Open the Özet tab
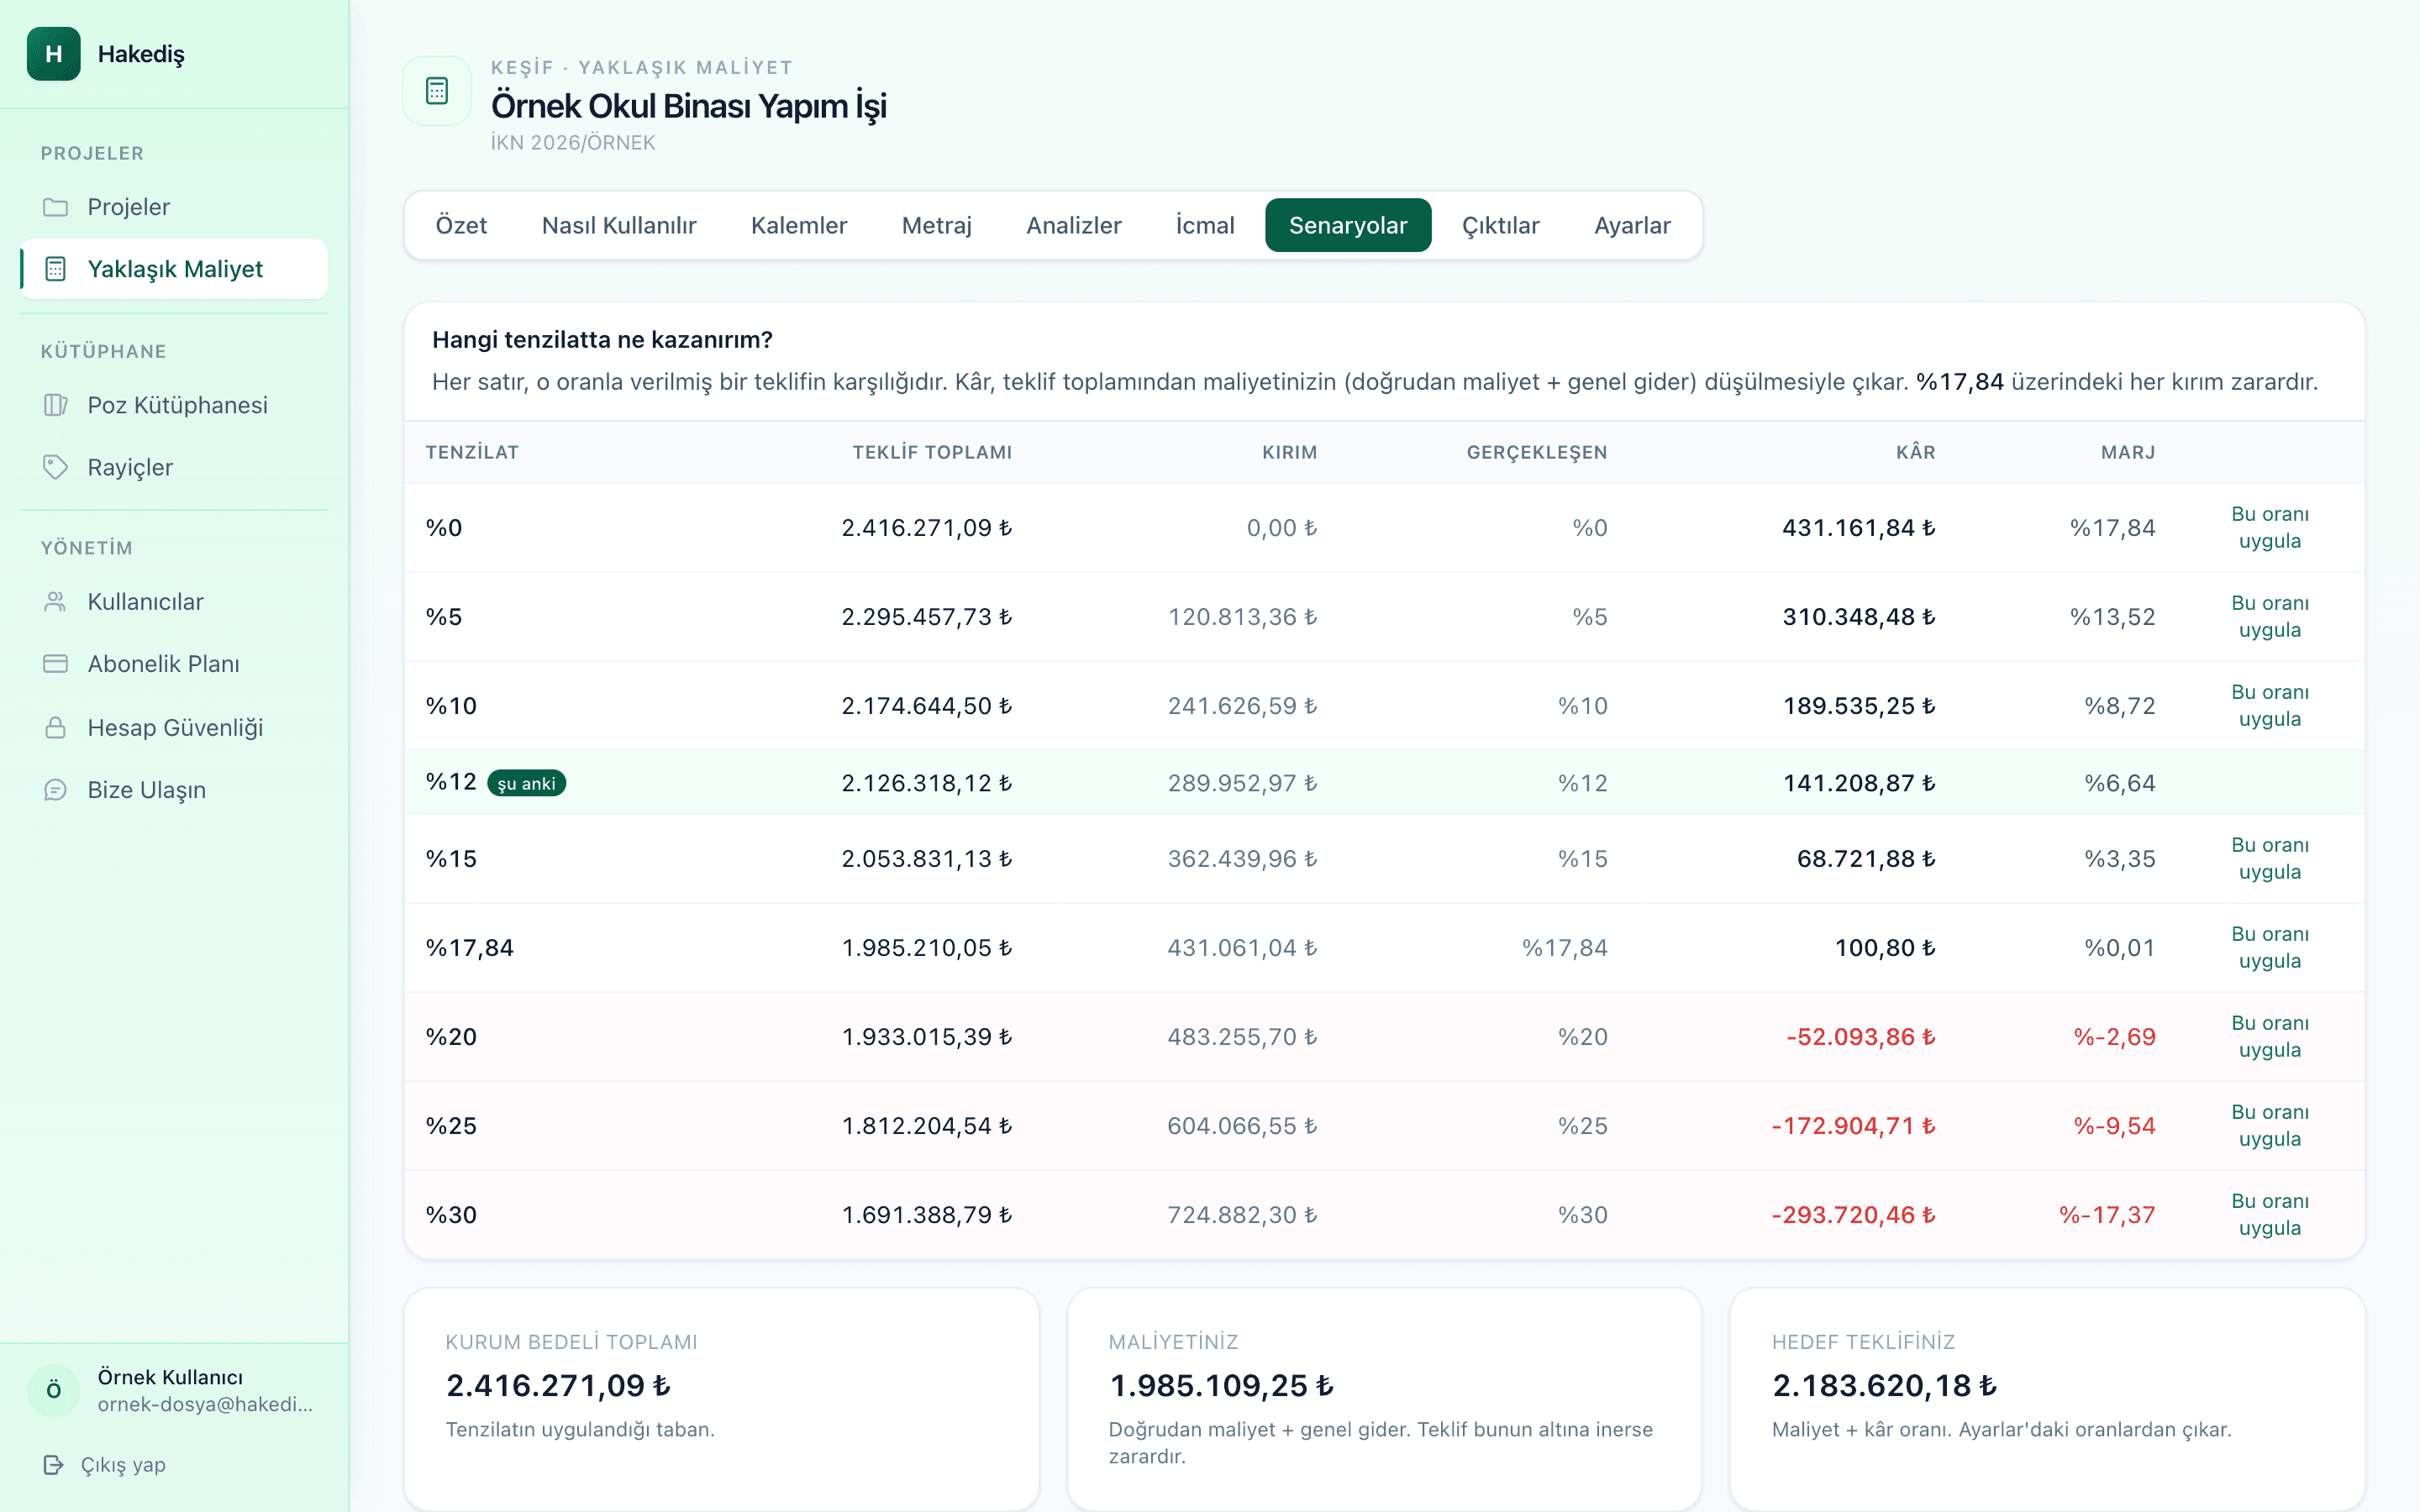Screen dimensions: 2420x1512 461,226
